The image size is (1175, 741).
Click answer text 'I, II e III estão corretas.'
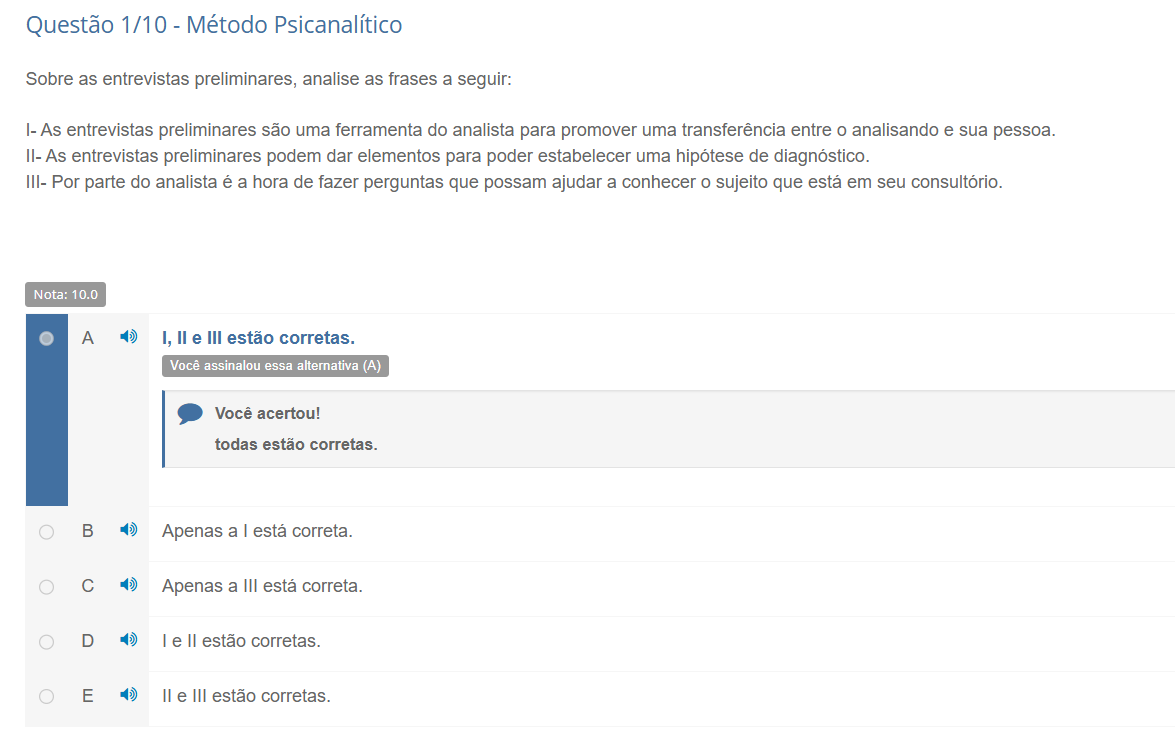(x=259, y=338)
